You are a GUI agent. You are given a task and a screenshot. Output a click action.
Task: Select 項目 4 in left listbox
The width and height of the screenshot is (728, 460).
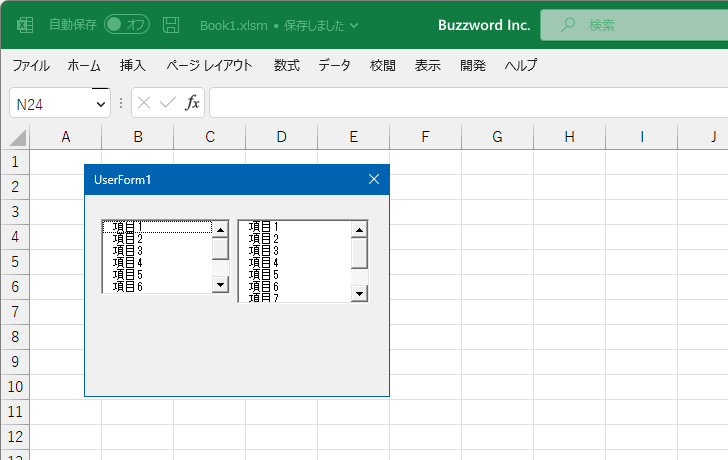pyautogui.click(x=157, y=263)
